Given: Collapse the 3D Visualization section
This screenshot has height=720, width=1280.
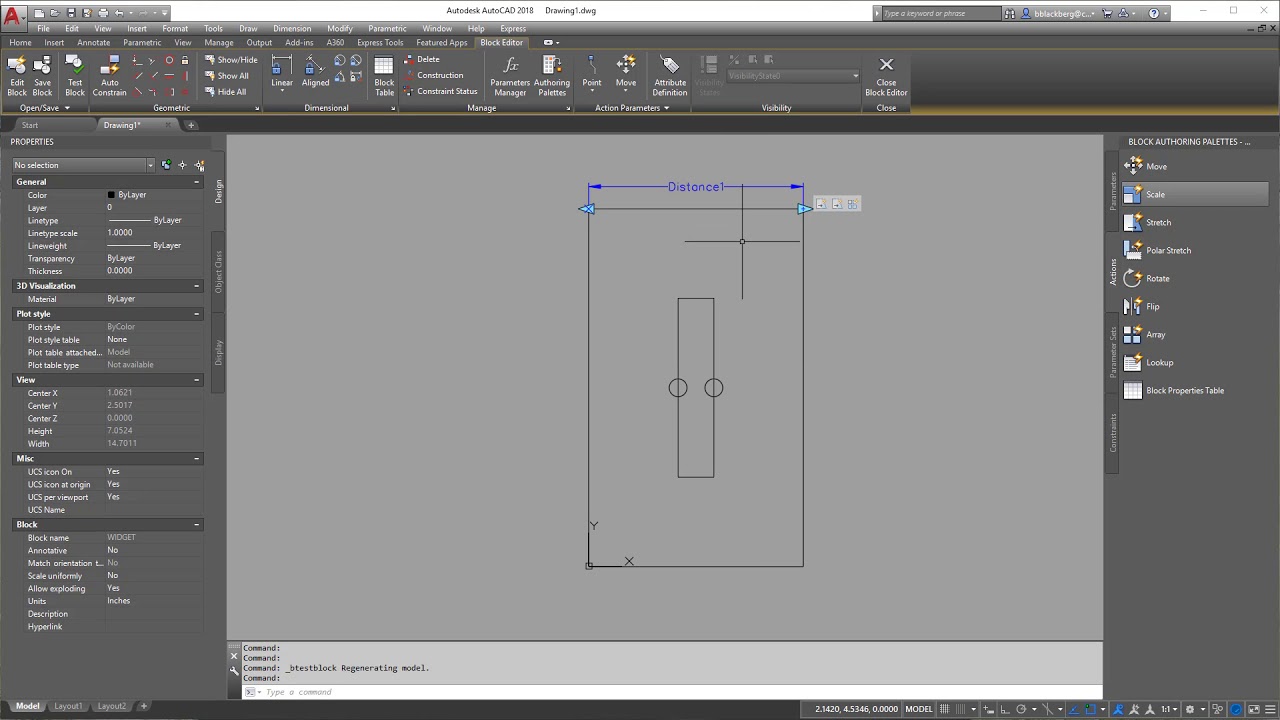Looking at the screenshot, I should click(197, 286).
